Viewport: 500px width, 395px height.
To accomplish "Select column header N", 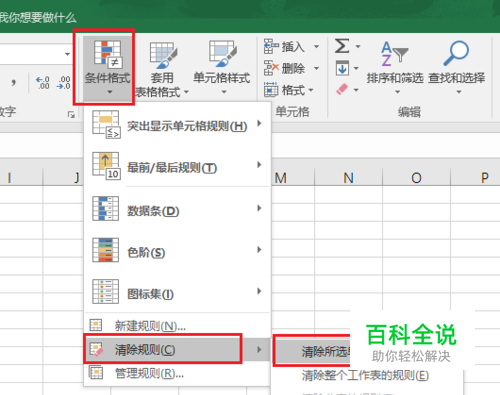I will tap(348, 177).
